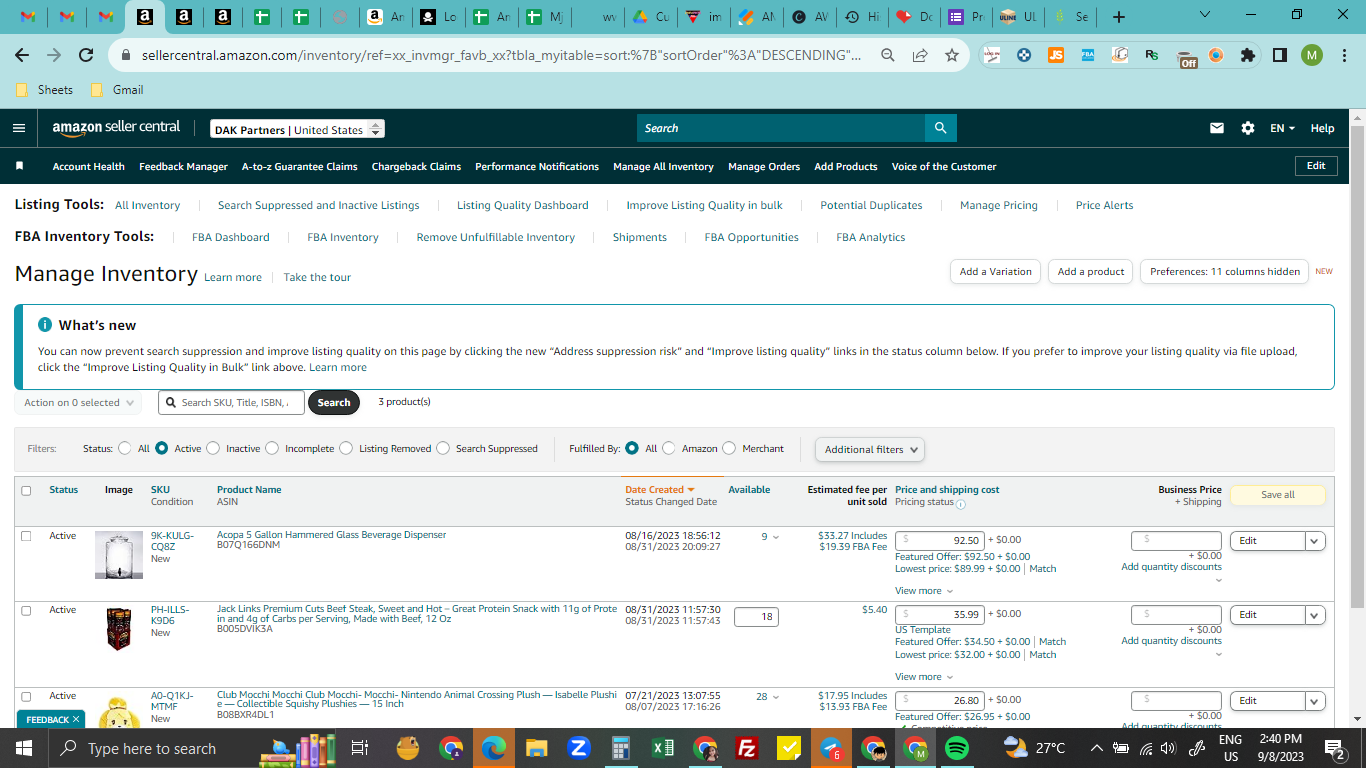Click the search magnifier button in header
This screenshot has width=1366, height=768.
coord(940,128)
